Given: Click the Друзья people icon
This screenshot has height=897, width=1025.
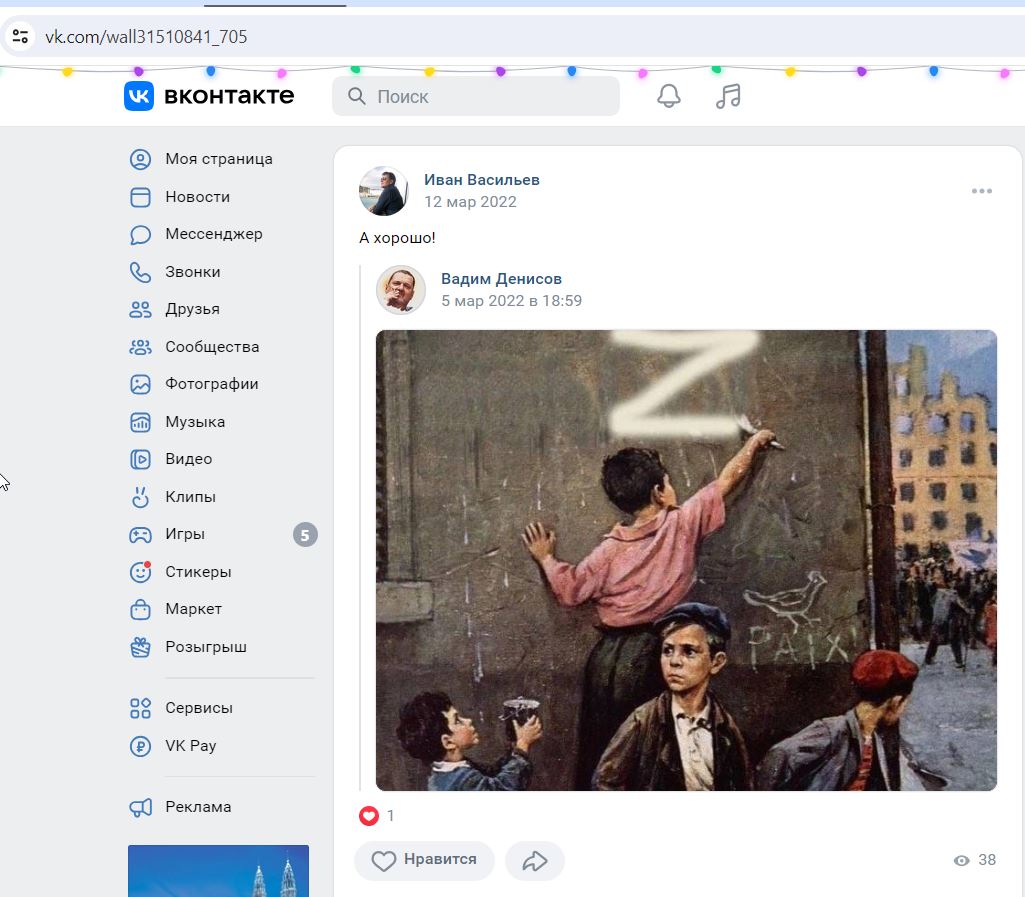Looking at the screenshot, I should coord(140,309).
